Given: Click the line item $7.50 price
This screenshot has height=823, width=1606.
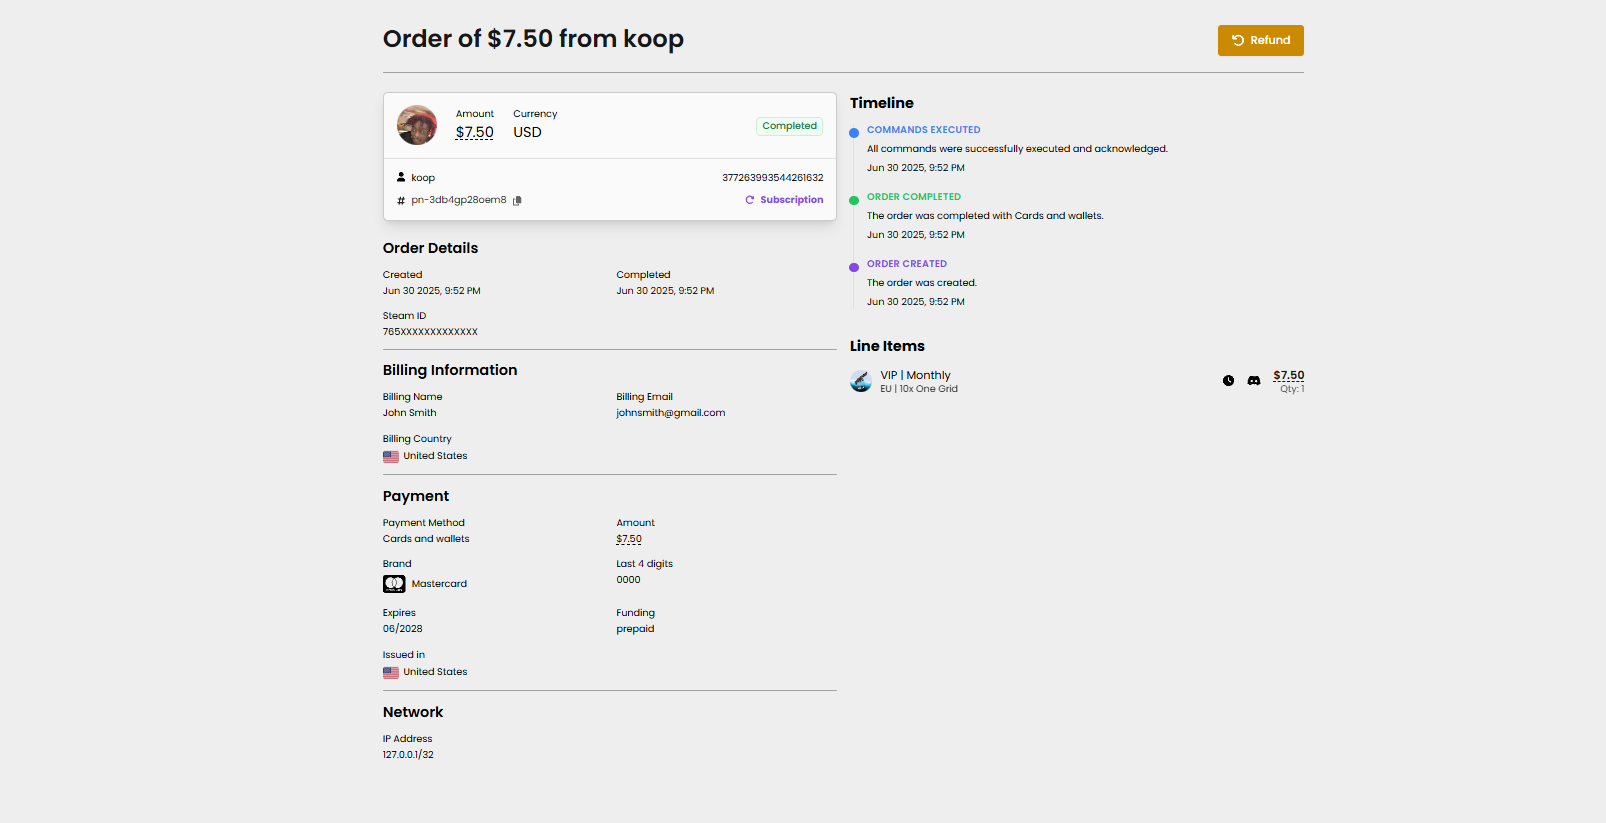Looking at the screenshot, I should click(1288, 375).
